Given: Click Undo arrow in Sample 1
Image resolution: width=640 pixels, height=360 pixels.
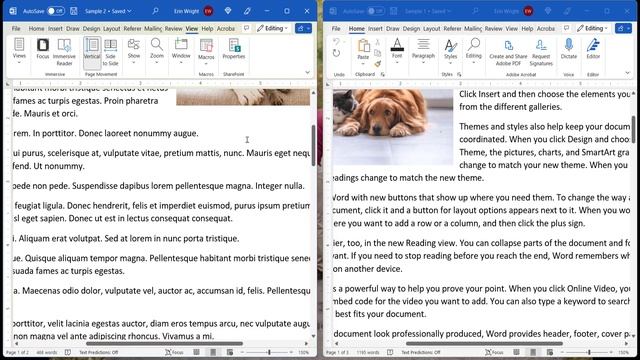Looking at the screenshot, I should 336,42.
